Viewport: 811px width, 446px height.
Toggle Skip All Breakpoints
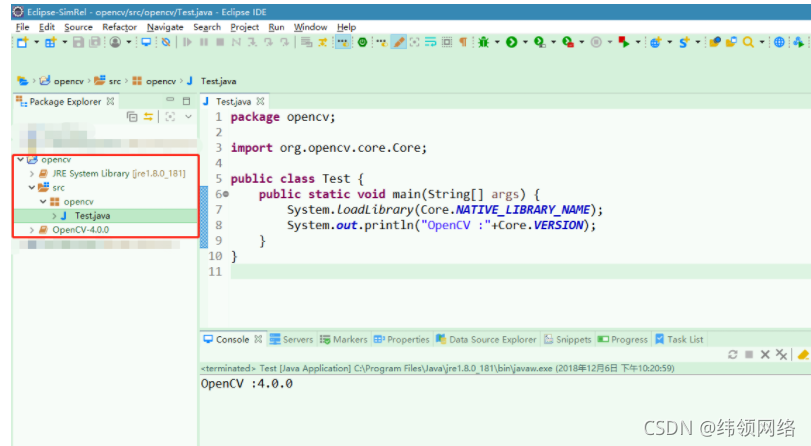pos(166,42)
